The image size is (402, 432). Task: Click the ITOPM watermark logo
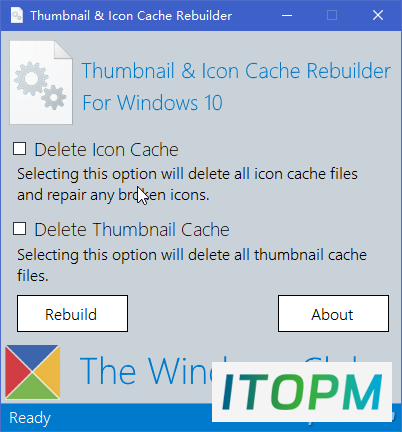pyautogui.click(x=302, y=392)
